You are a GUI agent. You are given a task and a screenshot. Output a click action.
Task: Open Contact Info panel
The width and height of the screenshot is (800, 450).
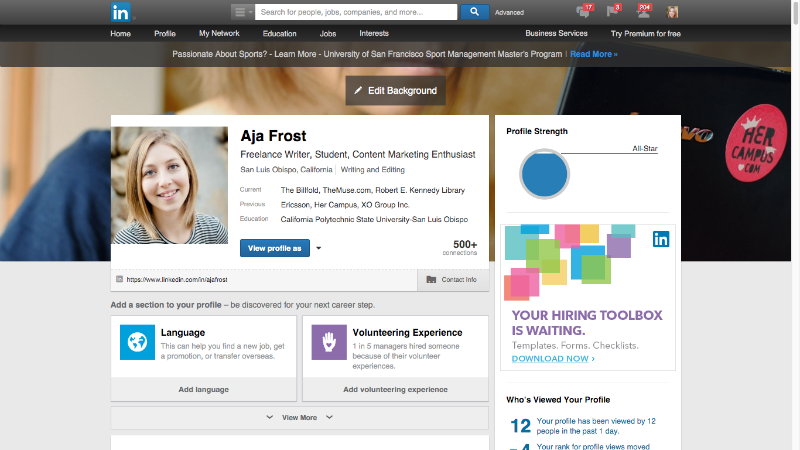pos(452,280)
